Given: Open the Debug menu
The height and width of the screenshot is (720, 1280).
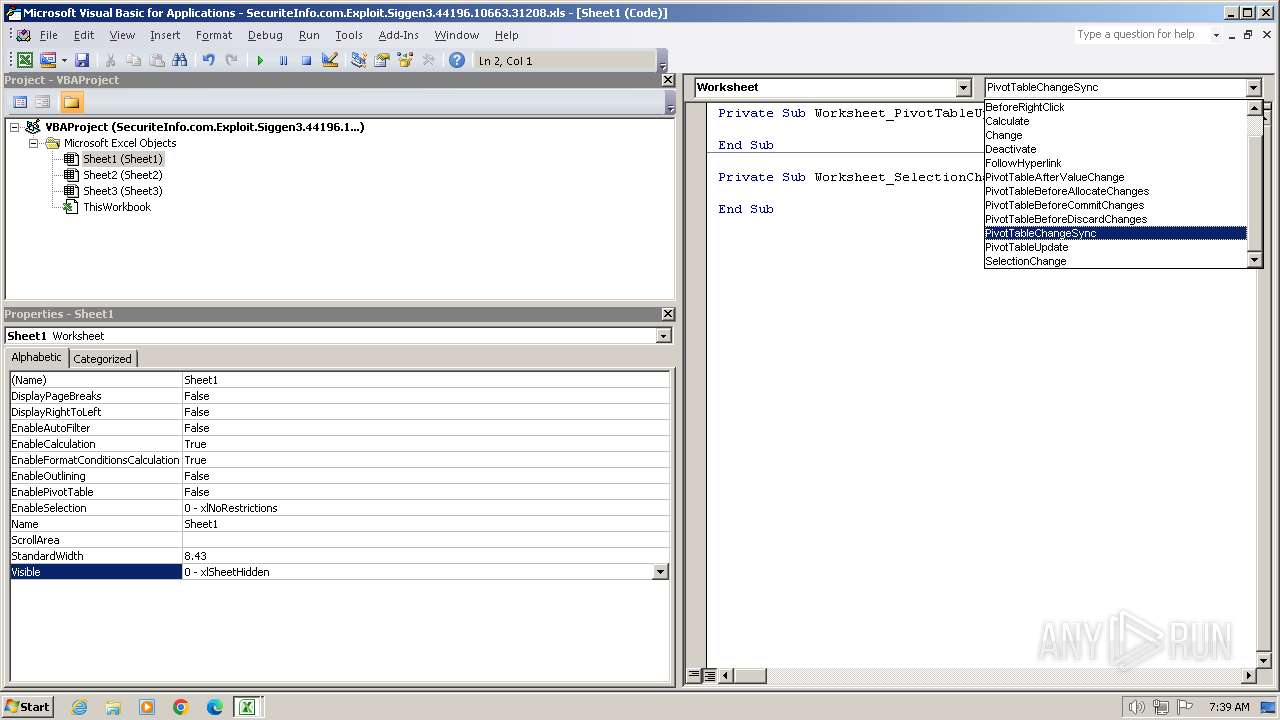Looking at the screenshot, I should [x=265, y=35].
